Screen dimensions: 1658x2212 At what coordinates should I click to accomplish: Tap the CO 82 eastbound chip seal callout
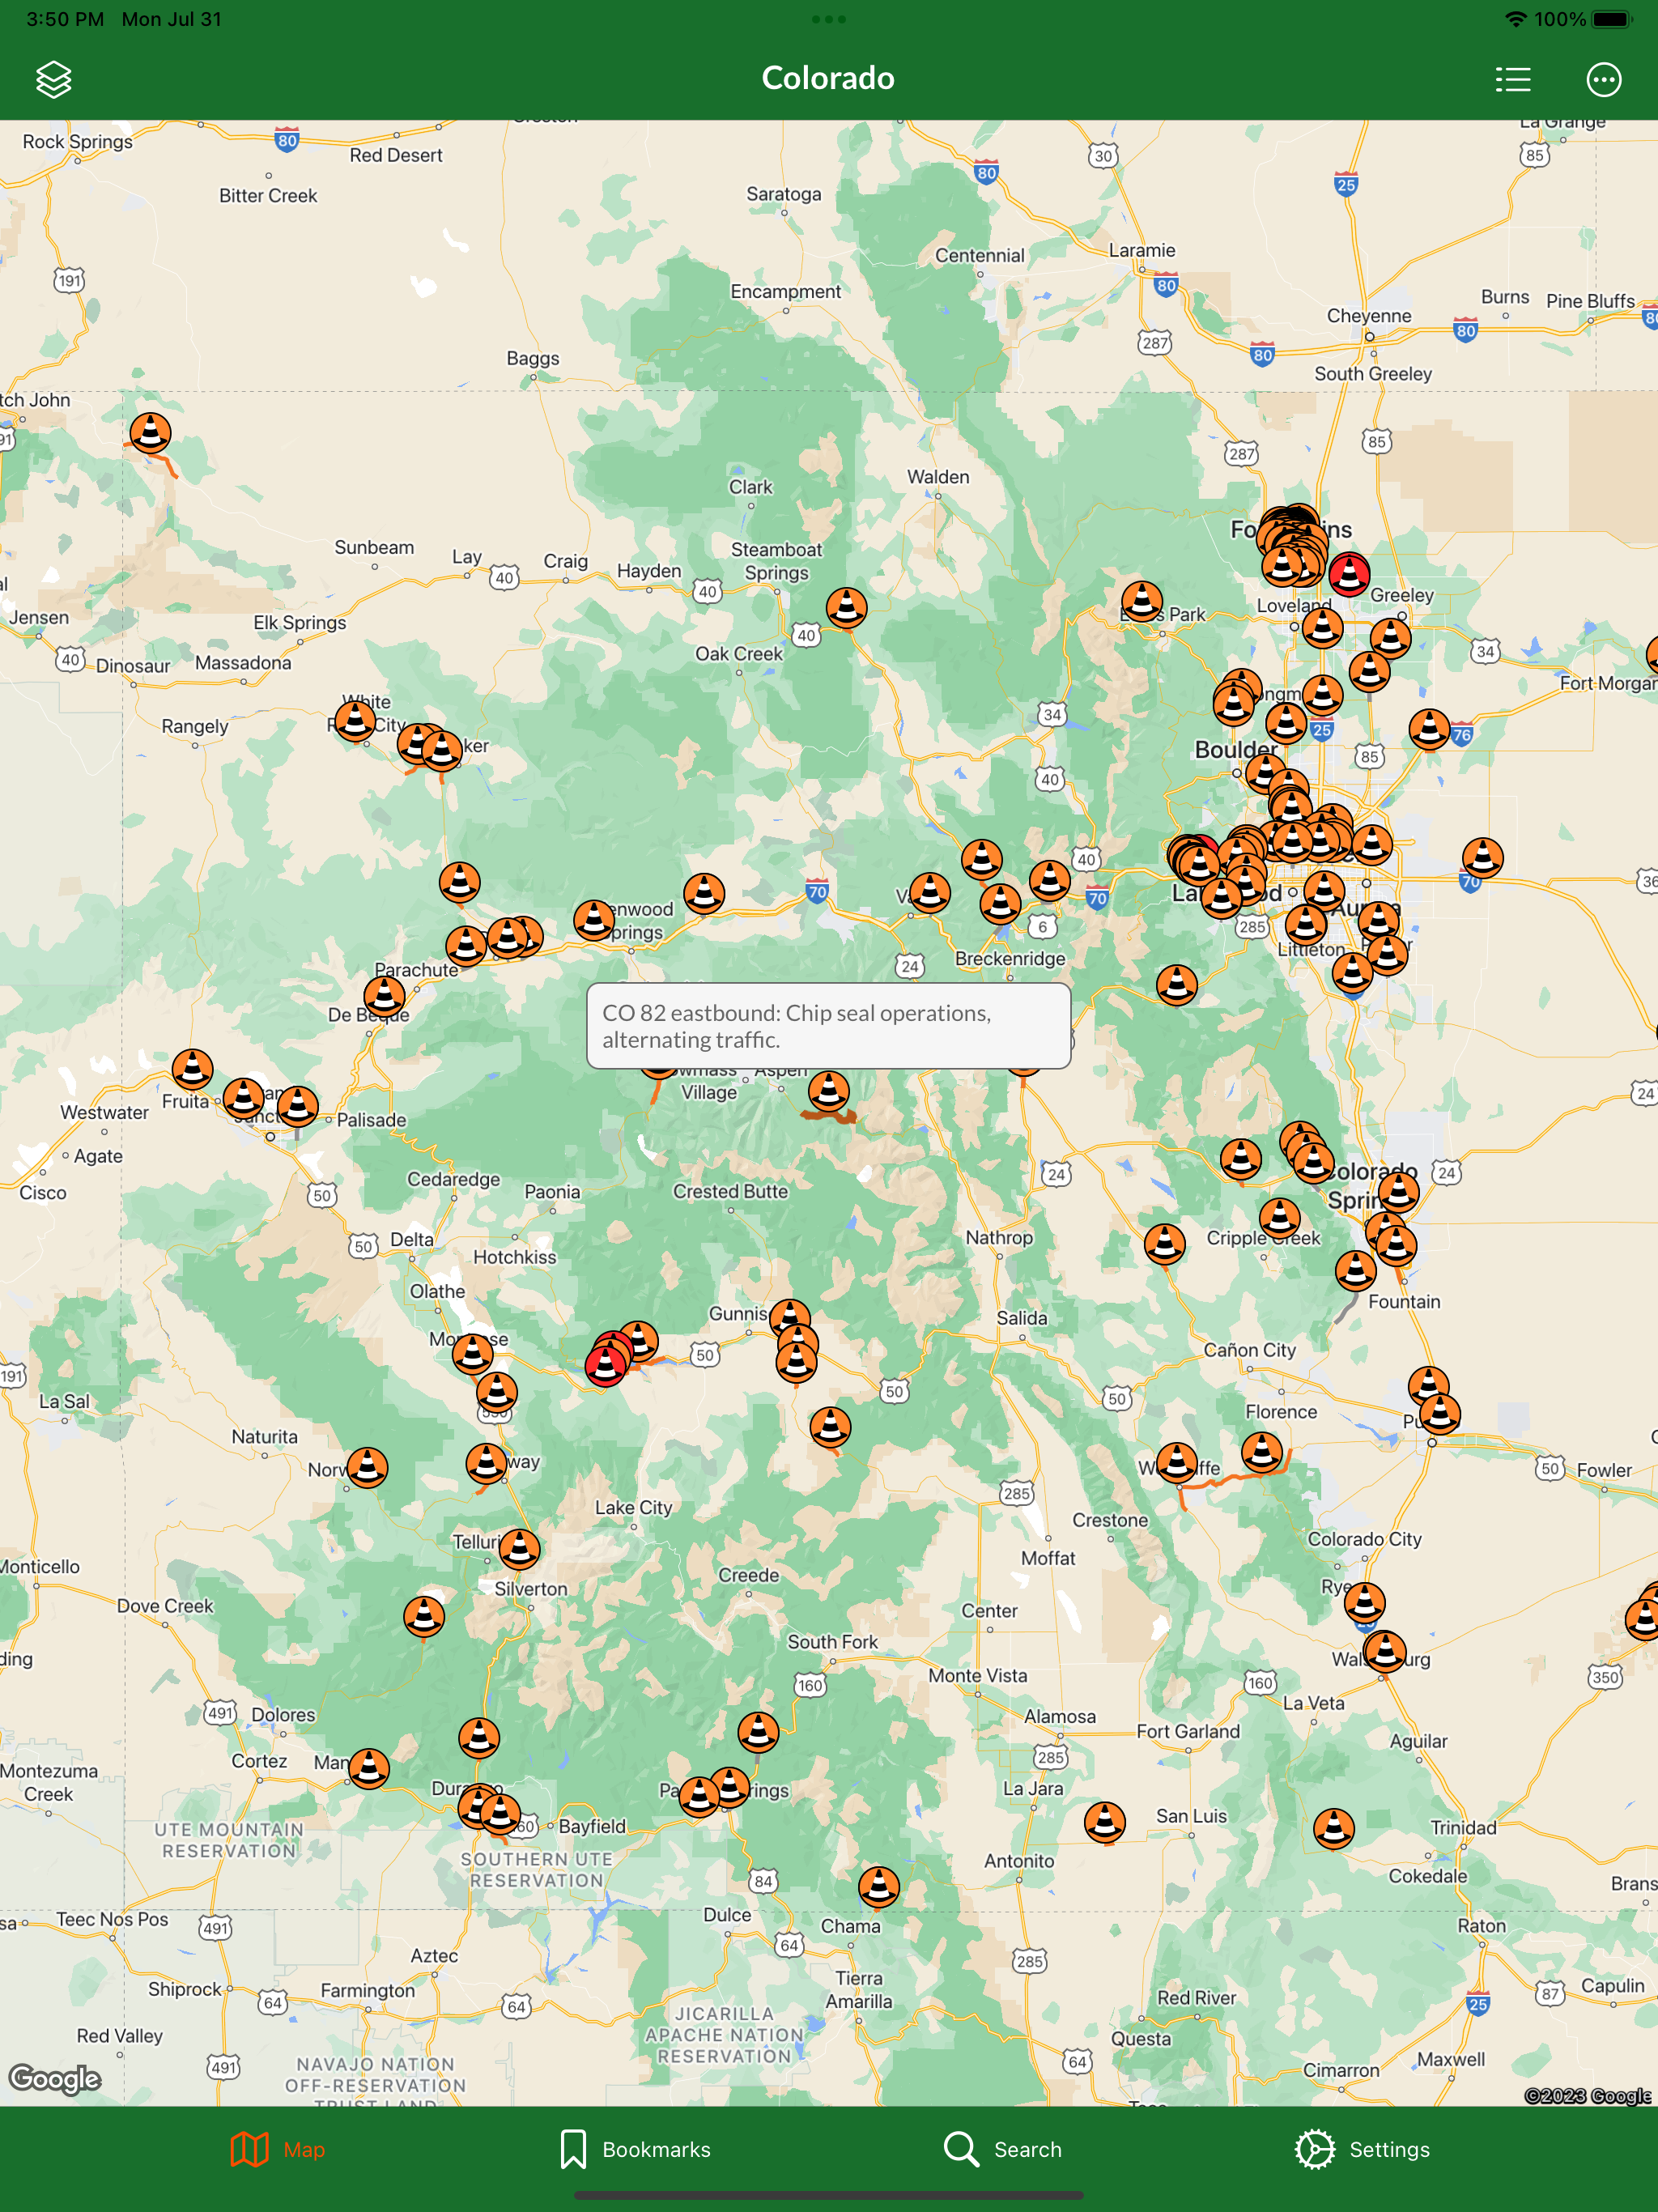[828, 1026]
